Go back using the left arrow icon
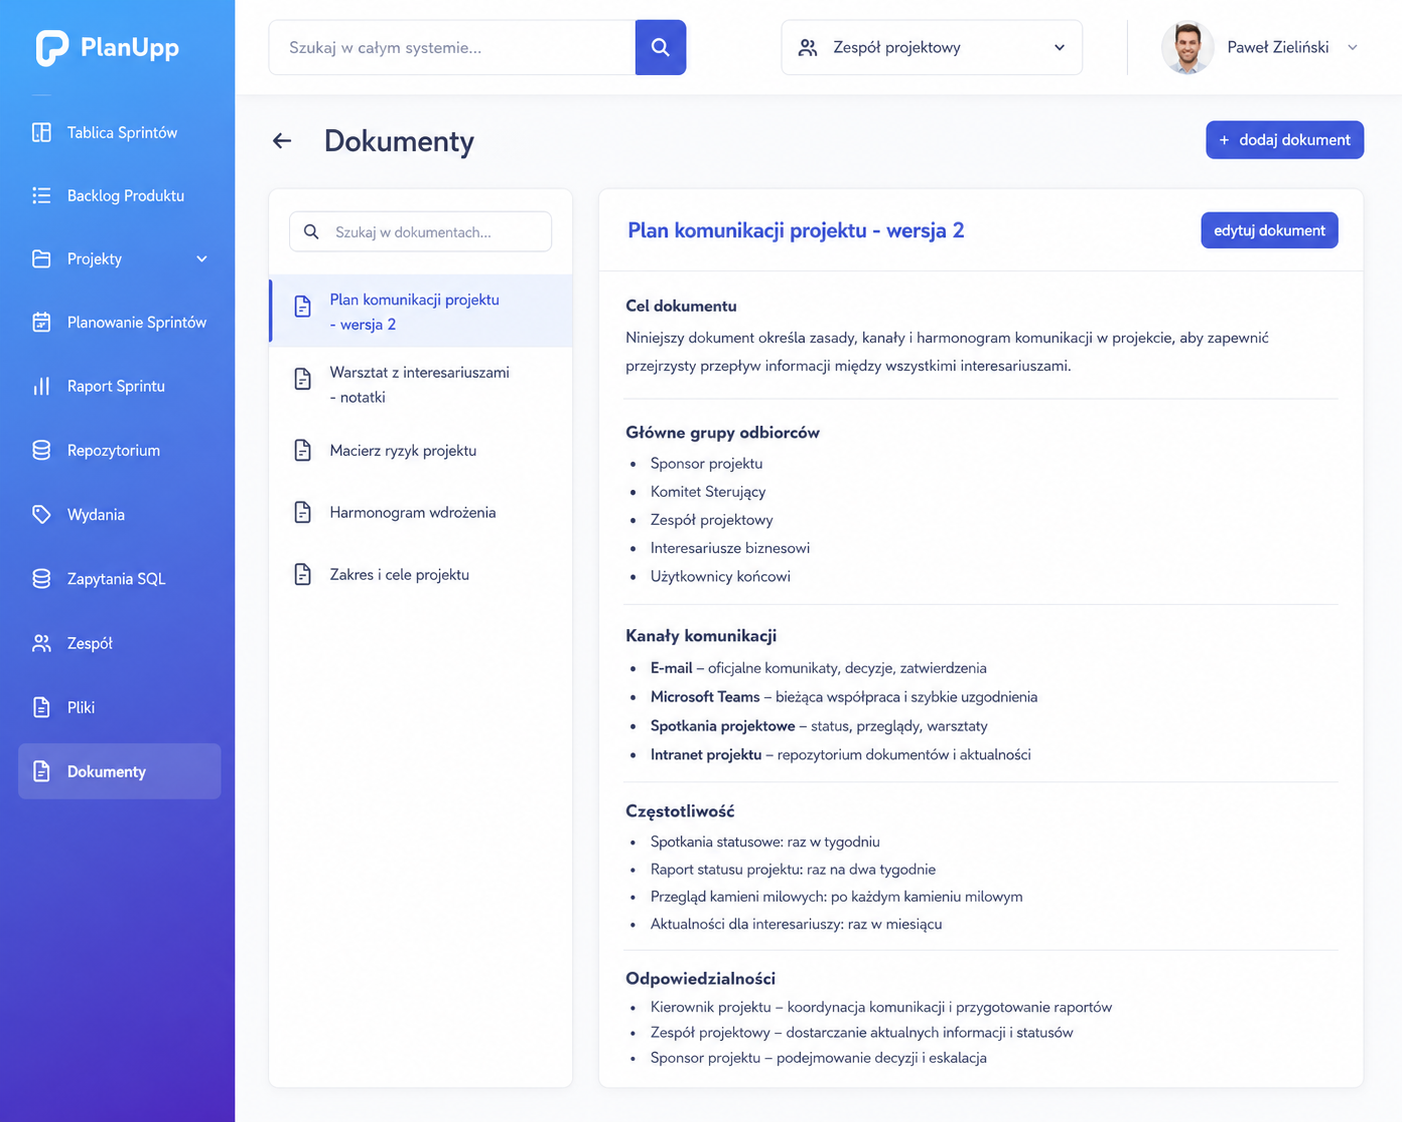 282,141
